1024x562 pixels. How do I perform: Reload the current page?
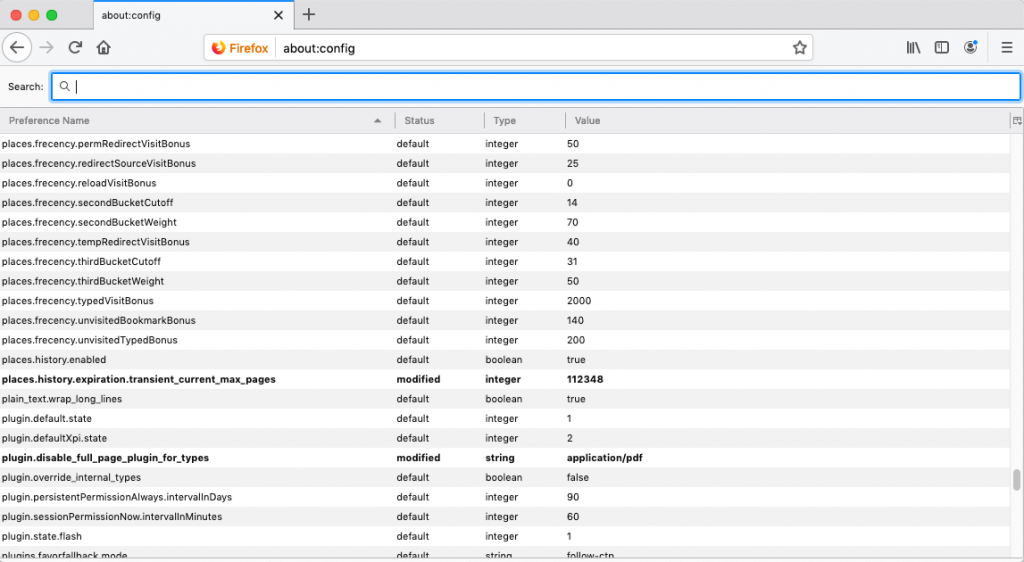pos(75,48)
